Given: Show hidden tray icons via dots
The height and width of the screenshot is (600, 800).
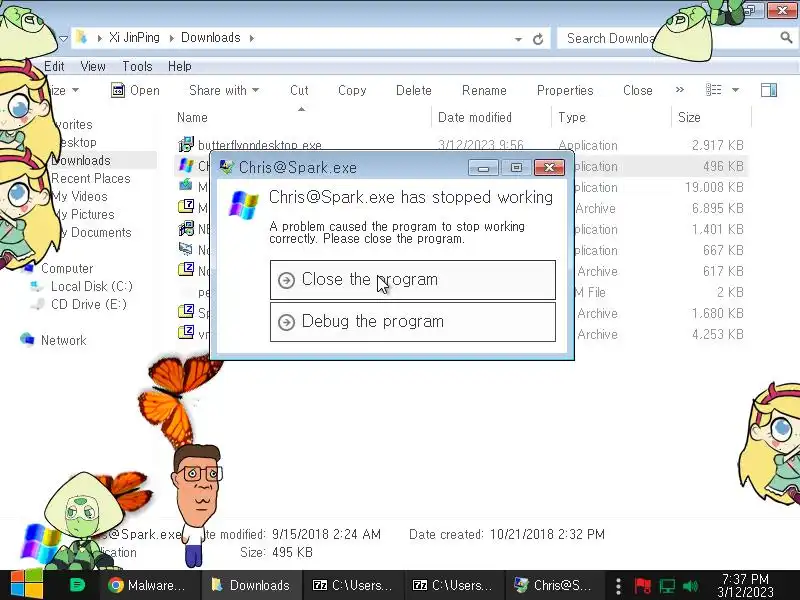Looking at the screenshot, I should (x=618, y=586).
